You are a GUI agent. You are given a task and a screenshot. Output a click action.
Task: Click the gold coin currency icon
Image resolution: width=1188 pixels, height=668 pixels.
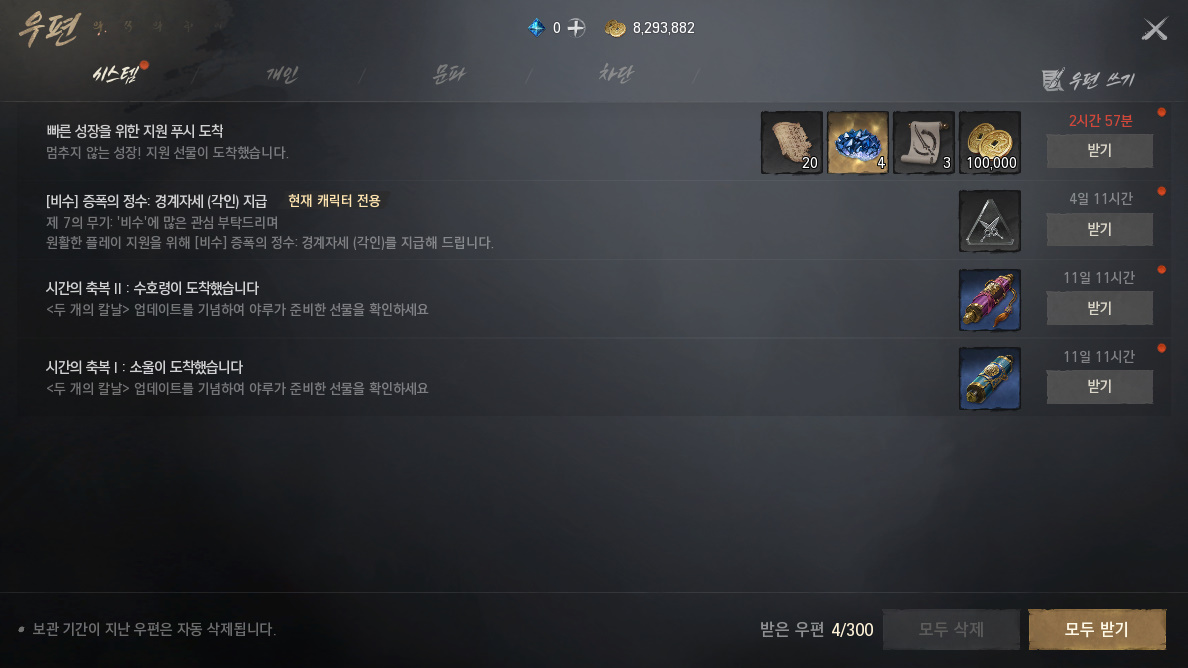(x=615, y=28)
